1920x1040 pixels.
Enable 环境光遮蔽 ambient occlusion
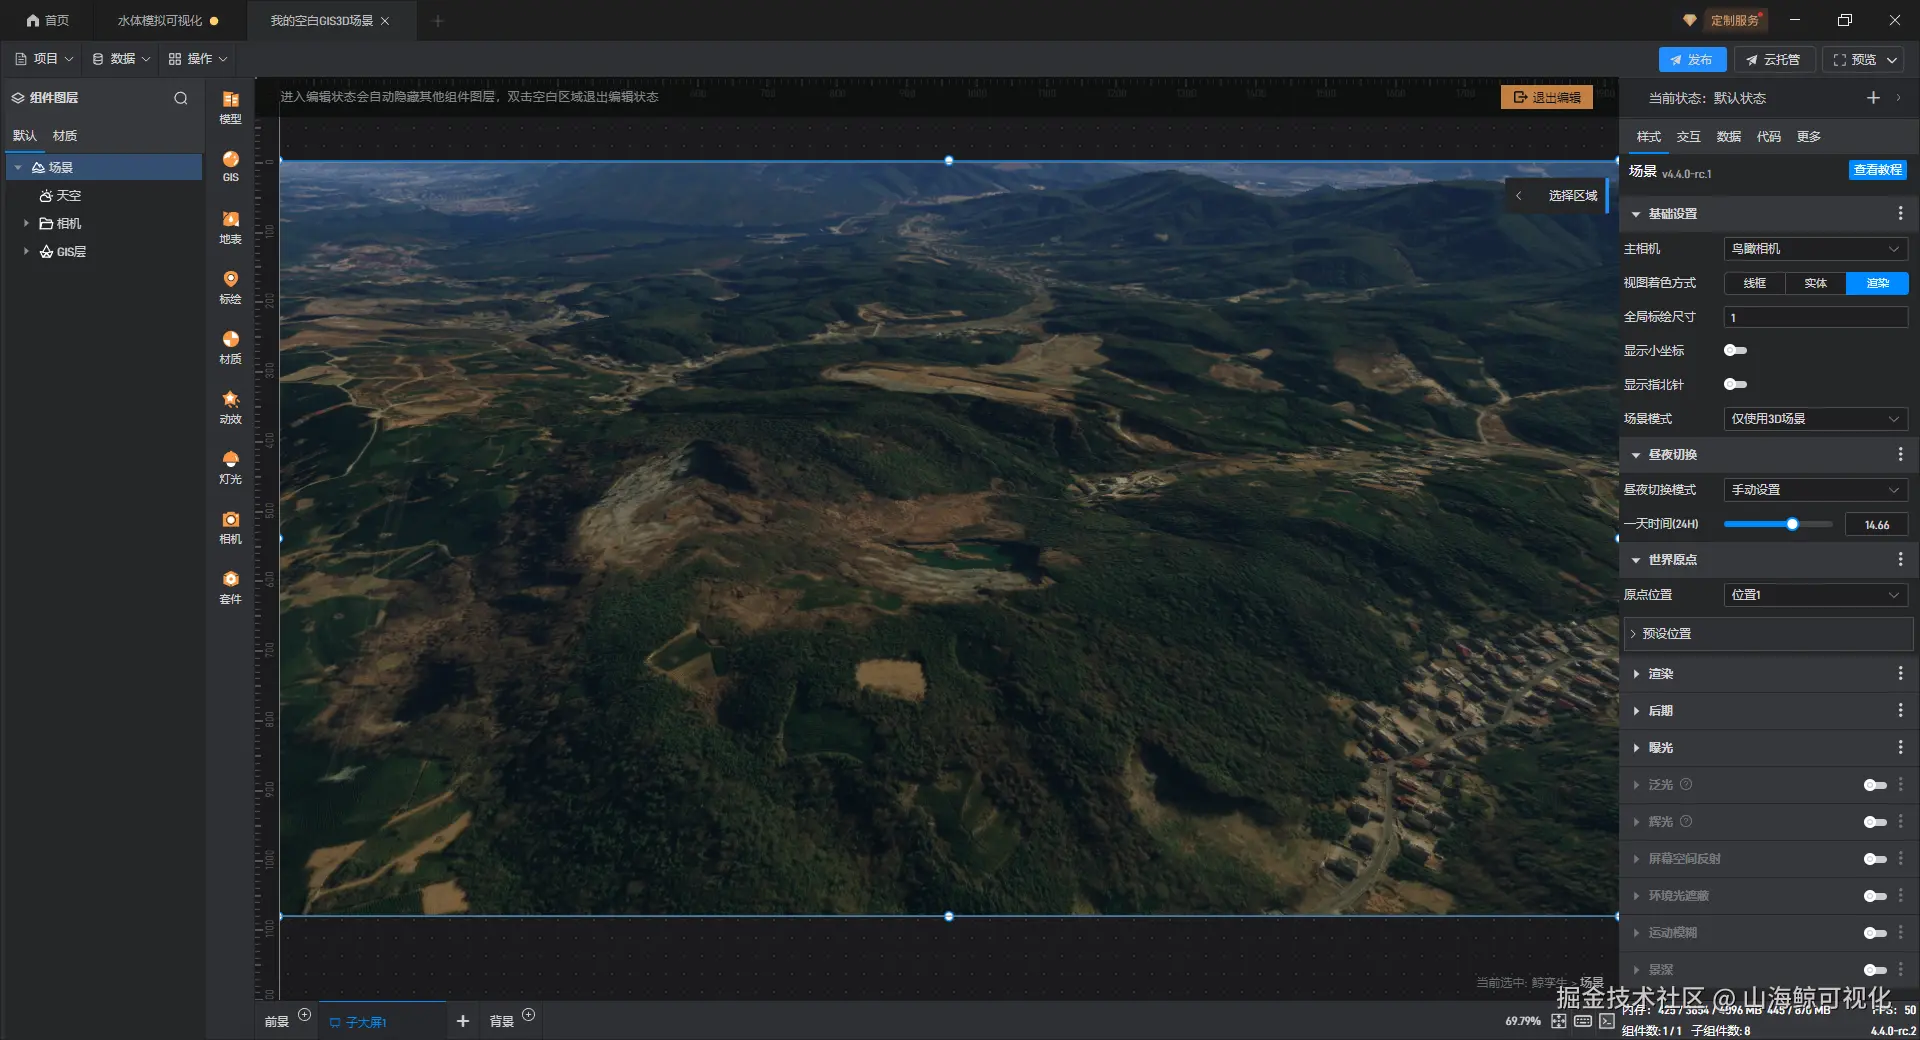(x=1875, y=896)
